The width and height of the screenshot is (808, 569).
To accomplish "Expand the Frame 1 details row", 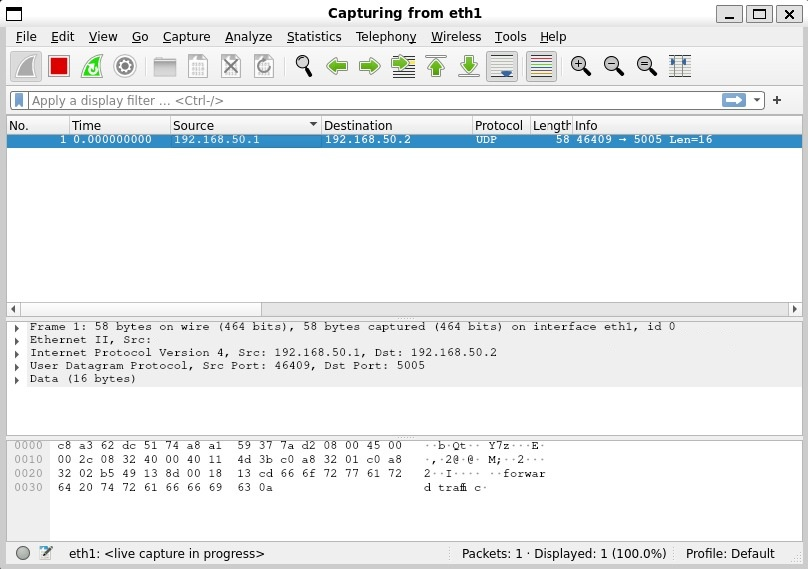I will [17, 328].
